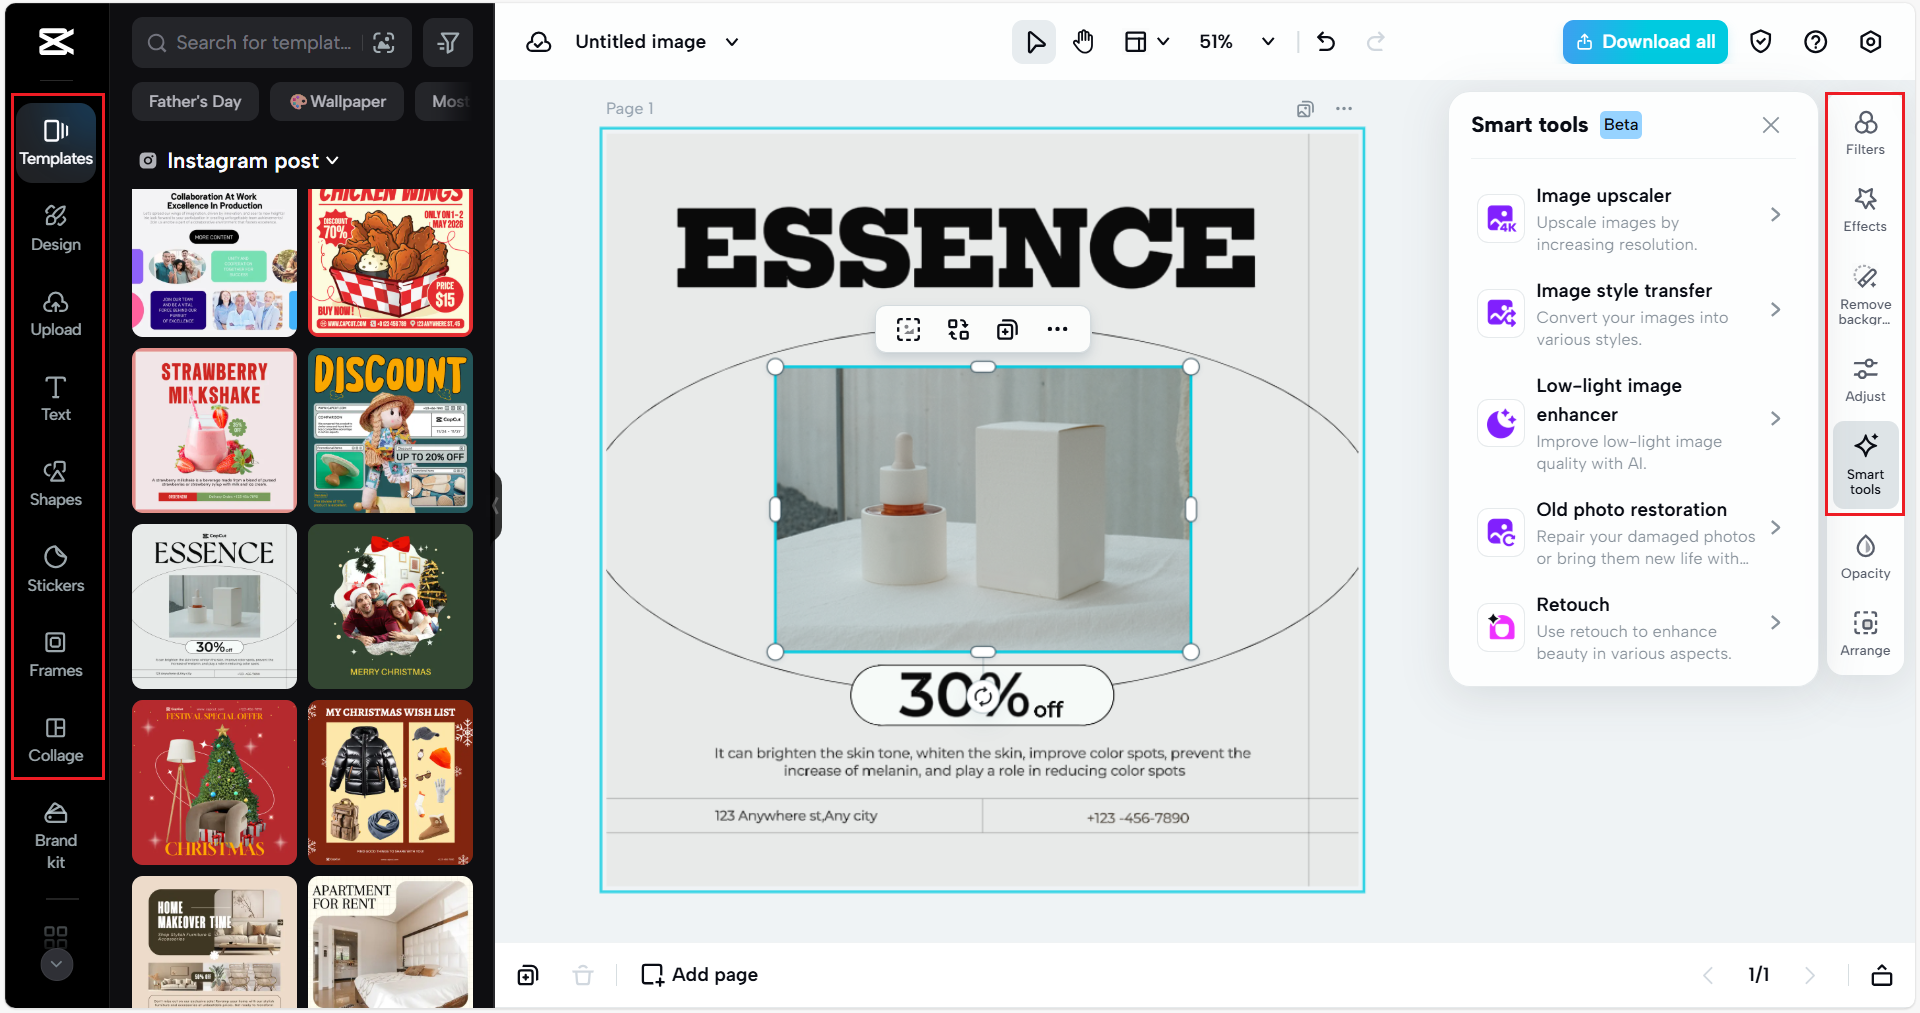
Task: Close the Smart tools panel
Action: [1771, 125]
